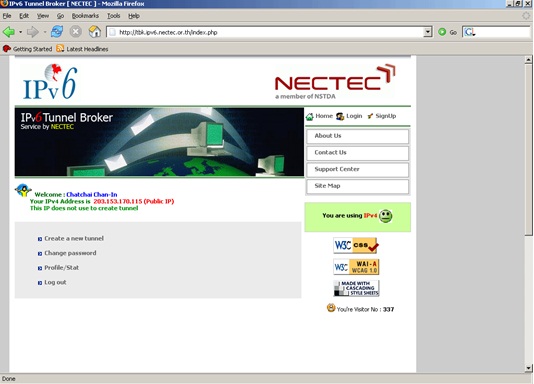
Task: Open the Forward button history dropdown arrow
Action: [x=45, y=32]
